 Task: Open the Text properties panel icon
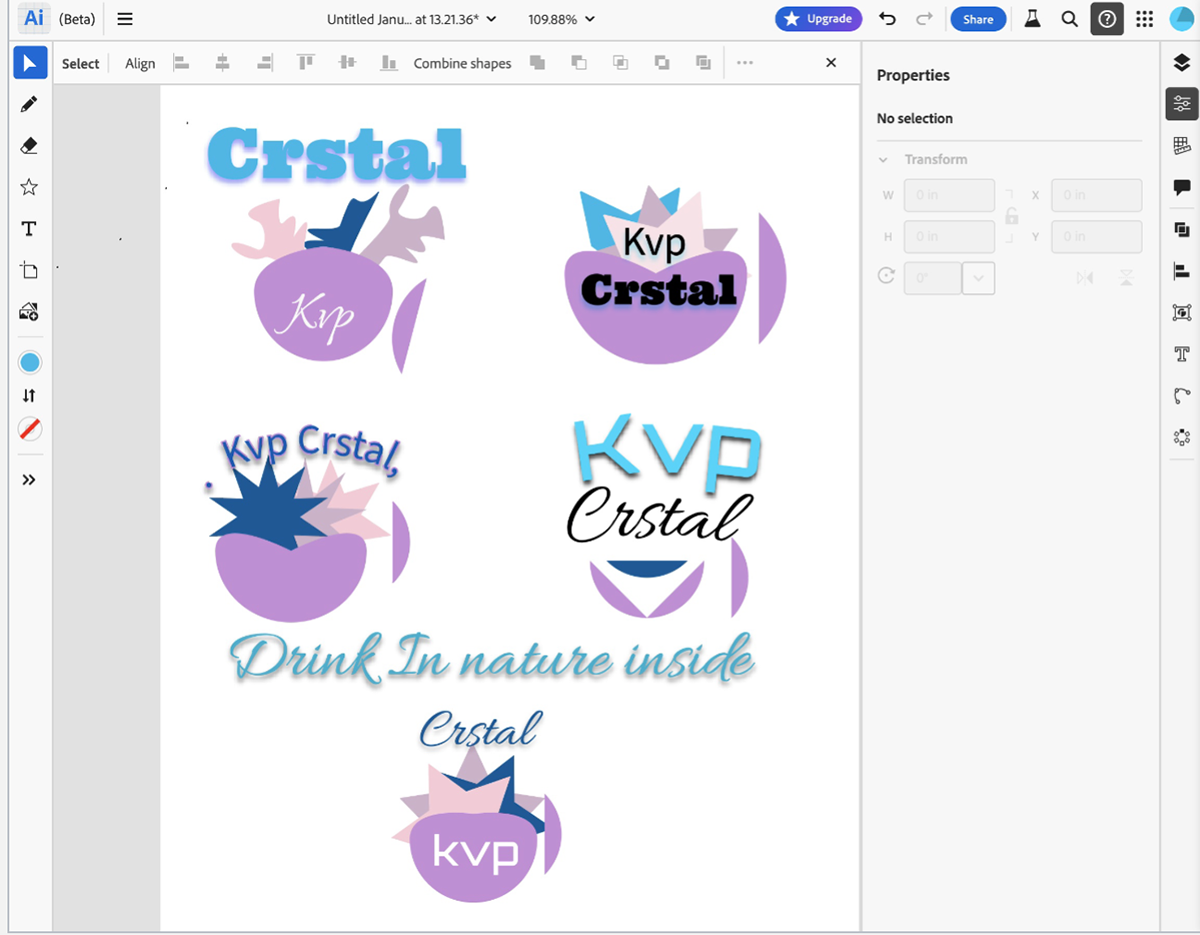click(x=1182, y=354)
